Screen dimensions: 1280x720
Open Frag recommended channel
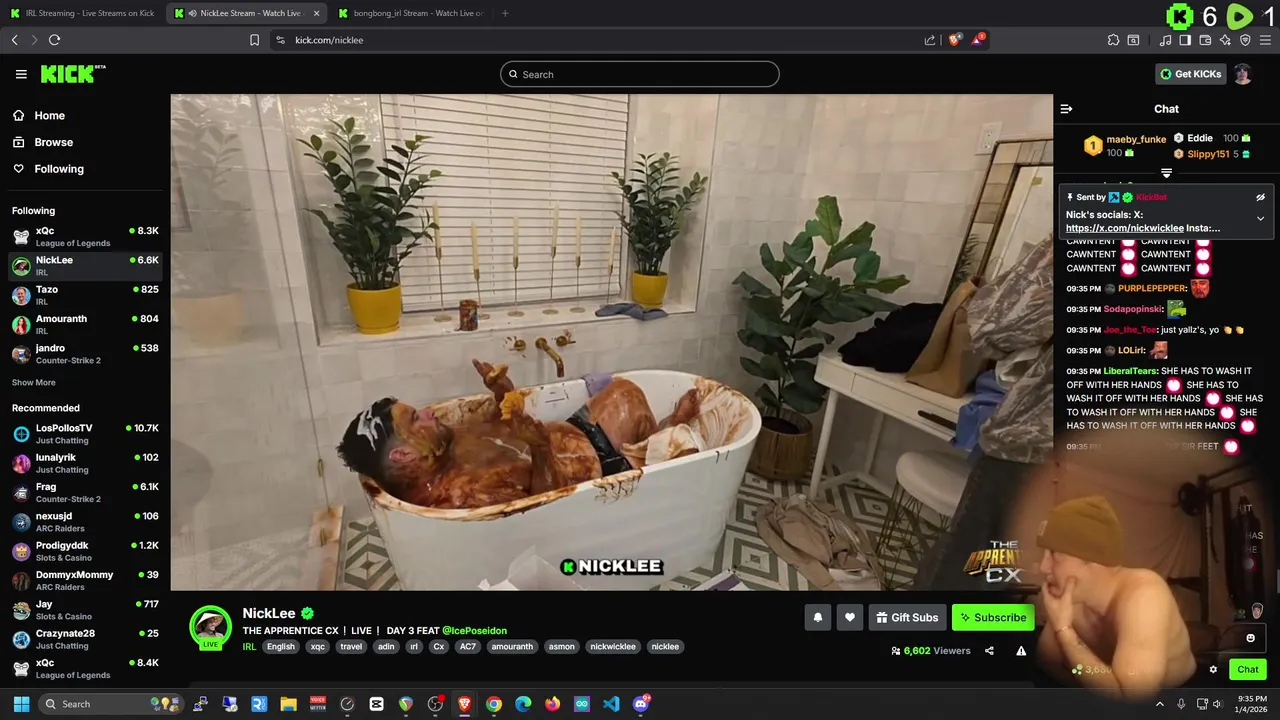[x=85, y=492]
